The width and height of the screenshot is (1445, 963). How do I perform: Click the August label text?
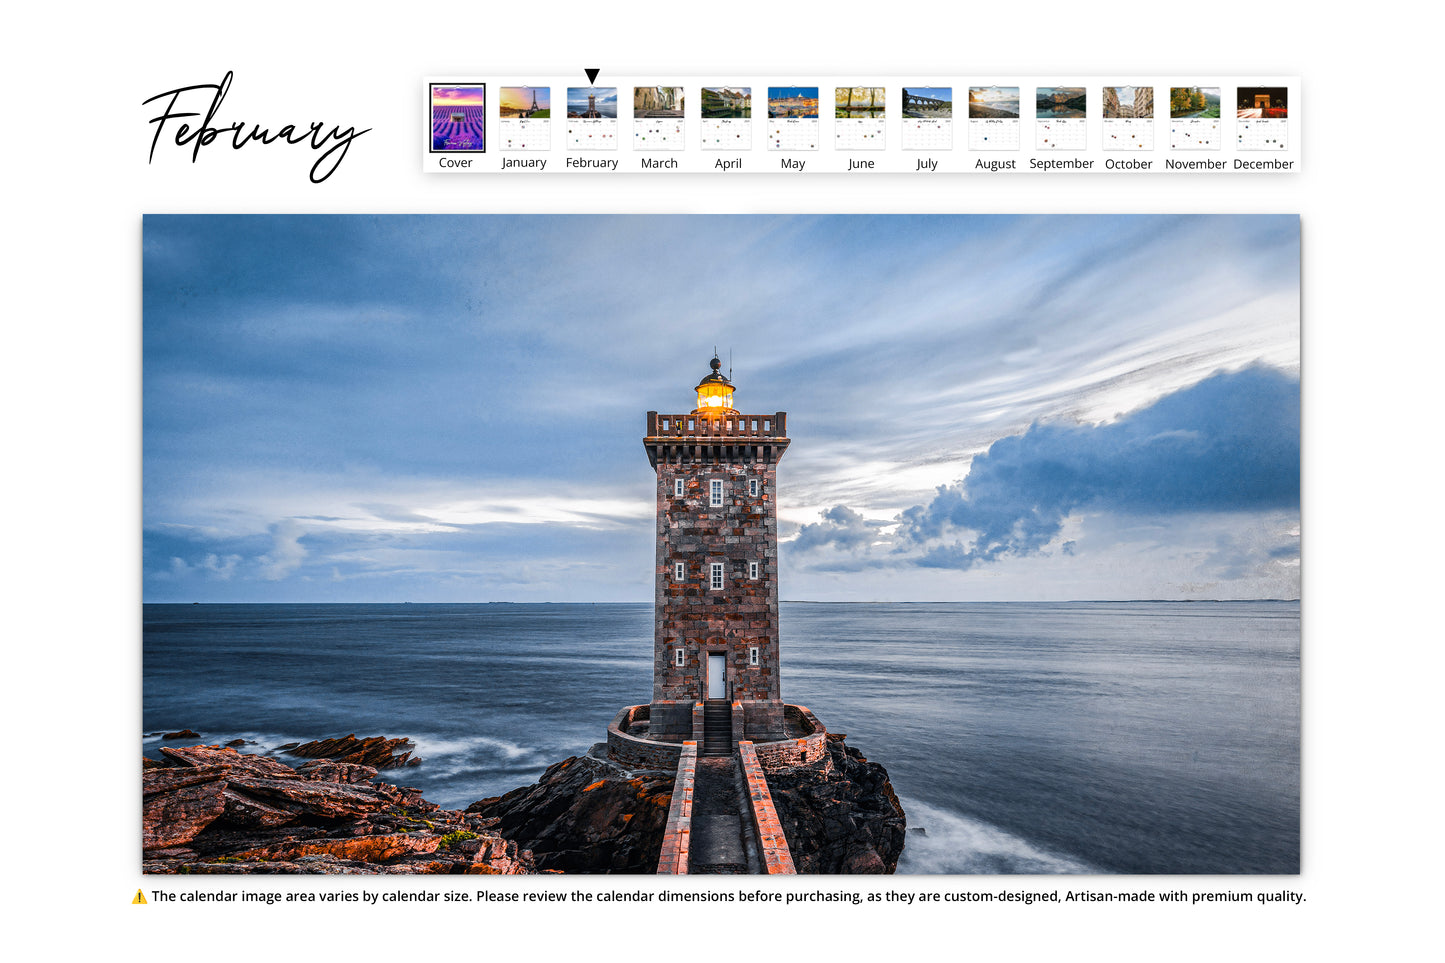(995, 164)
